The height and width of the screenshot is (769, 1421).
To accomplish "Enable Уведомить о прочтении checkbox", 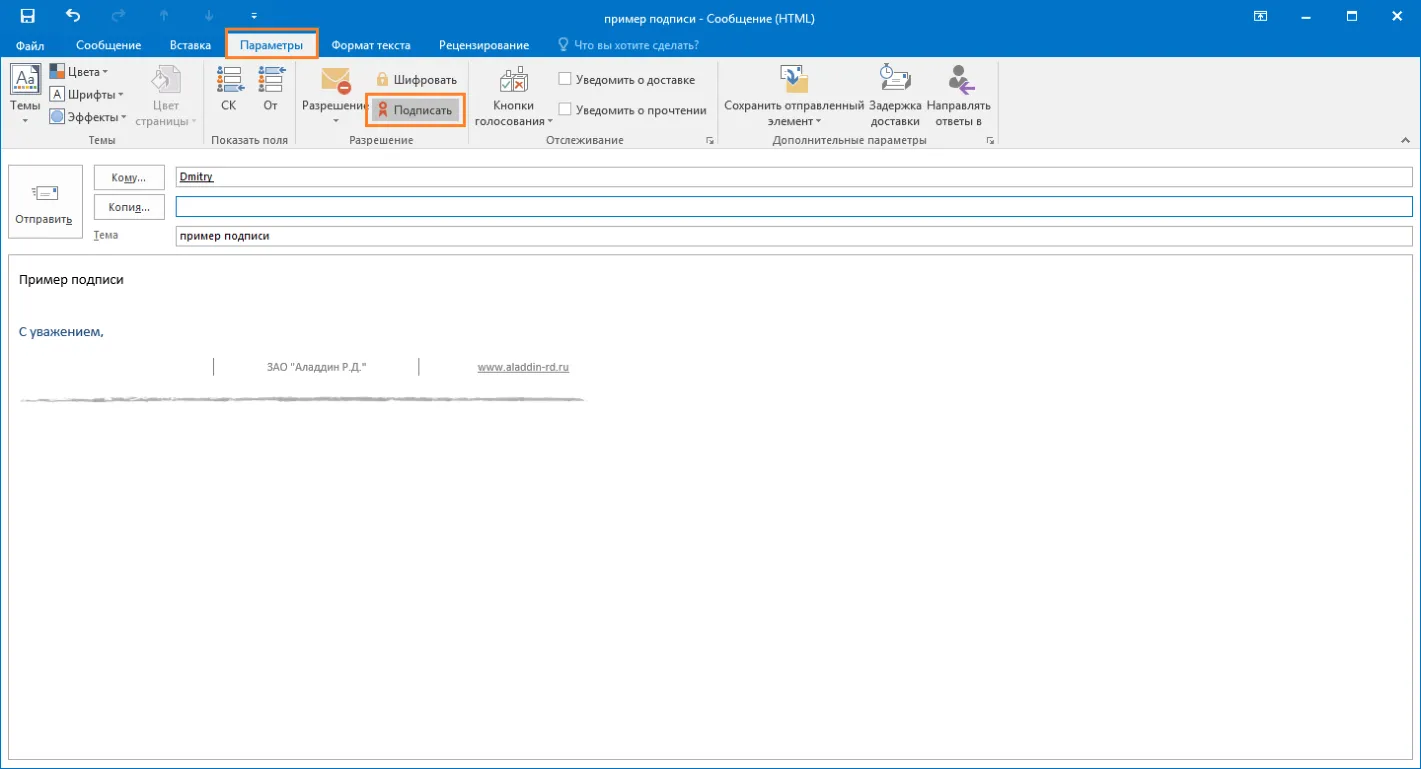I will (x=565, y=110).
